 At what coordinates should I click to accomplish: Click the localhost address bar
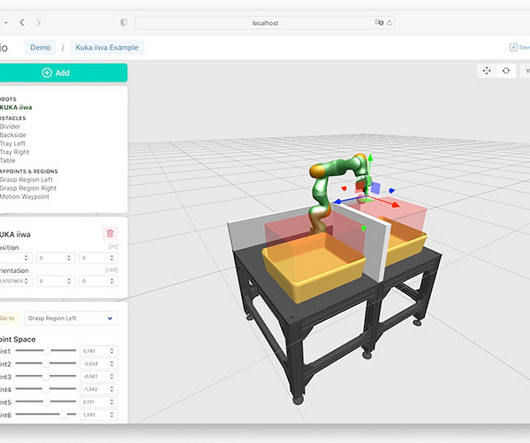point(265,23)
